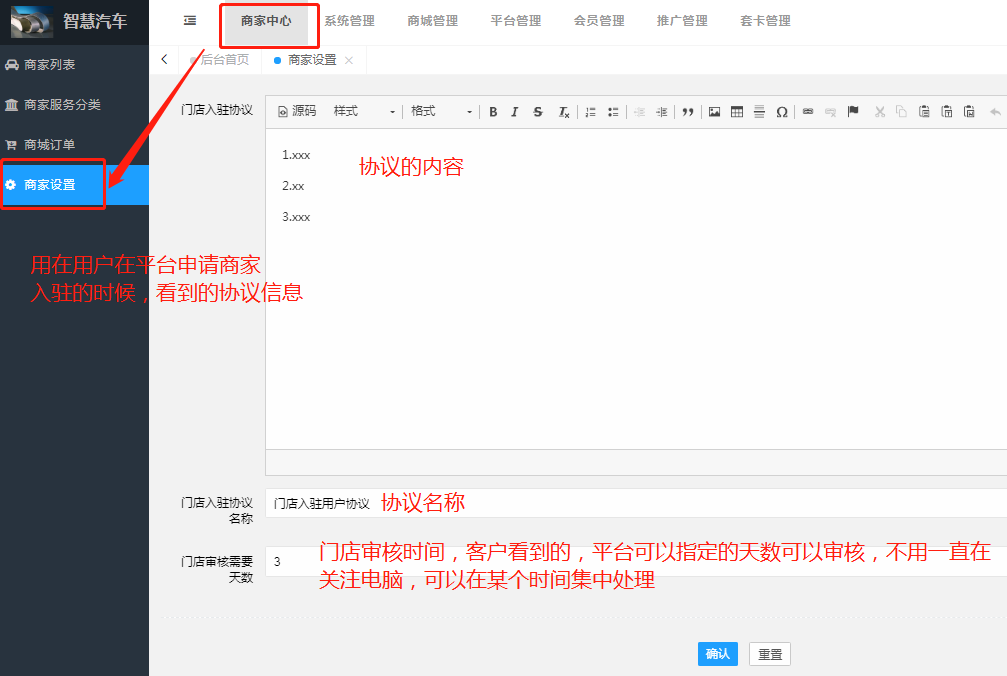Click the copy icon
The image size is (1007, 676).
pos(902,112)
